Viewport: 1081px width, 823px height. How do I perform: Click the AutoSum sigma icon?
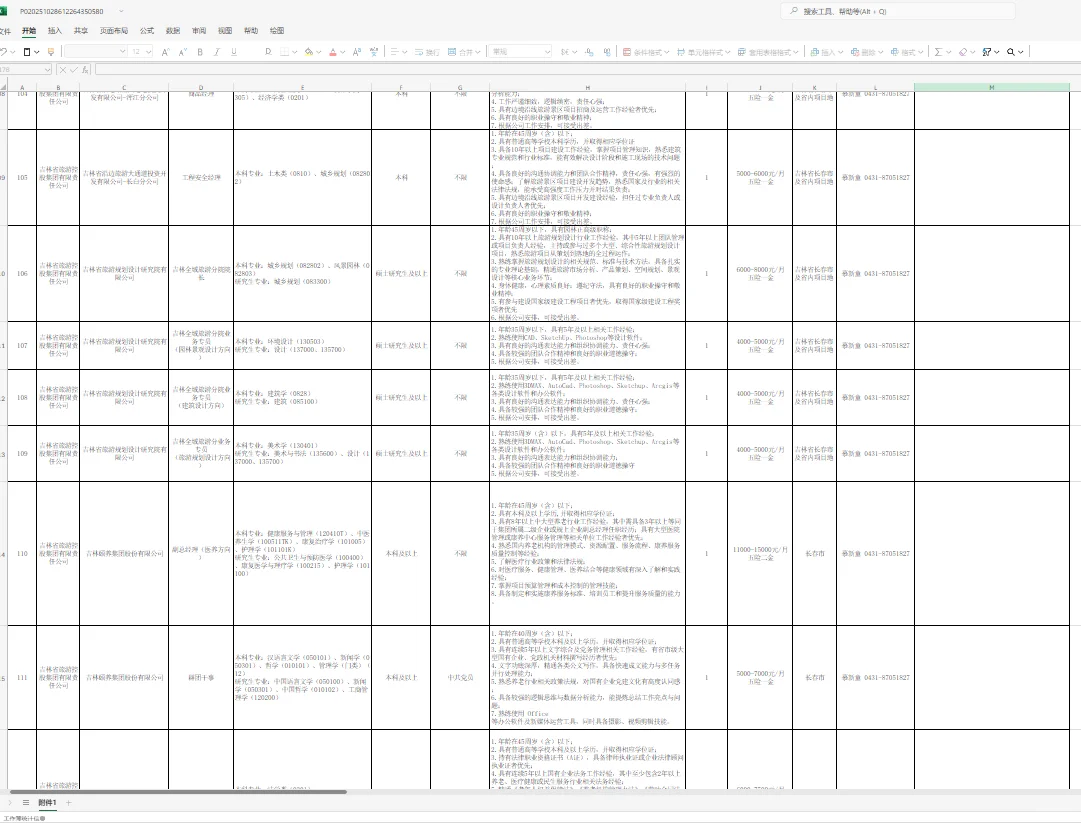pyautogui.click(x=938, y=52)
